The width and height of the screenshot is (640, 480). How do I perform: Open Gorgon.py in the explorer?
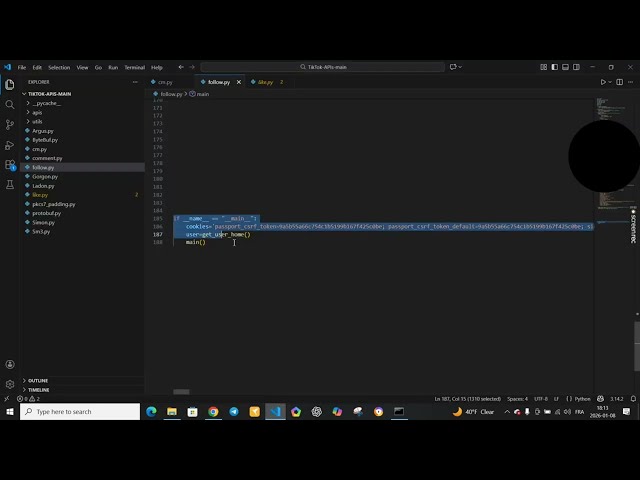[x=45, y=177]
